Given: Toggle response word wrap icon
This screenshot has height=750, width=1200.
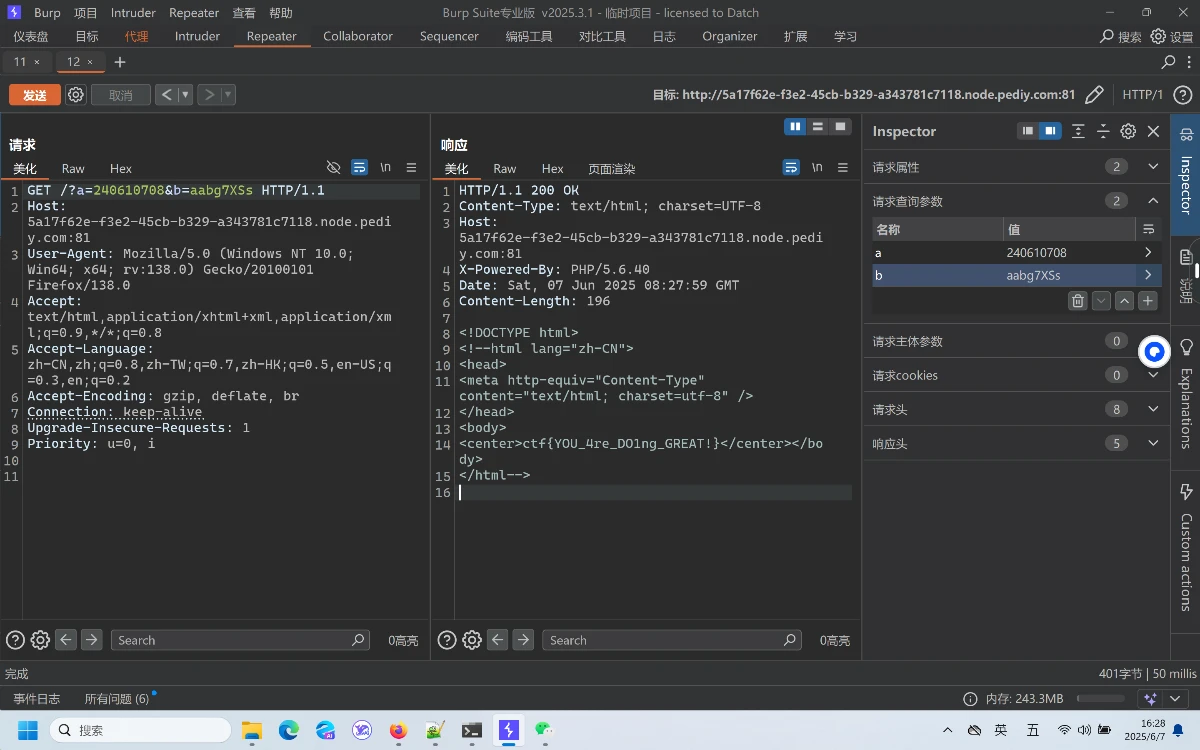Looking at the screenshot, I should click(x=791, y=167).
